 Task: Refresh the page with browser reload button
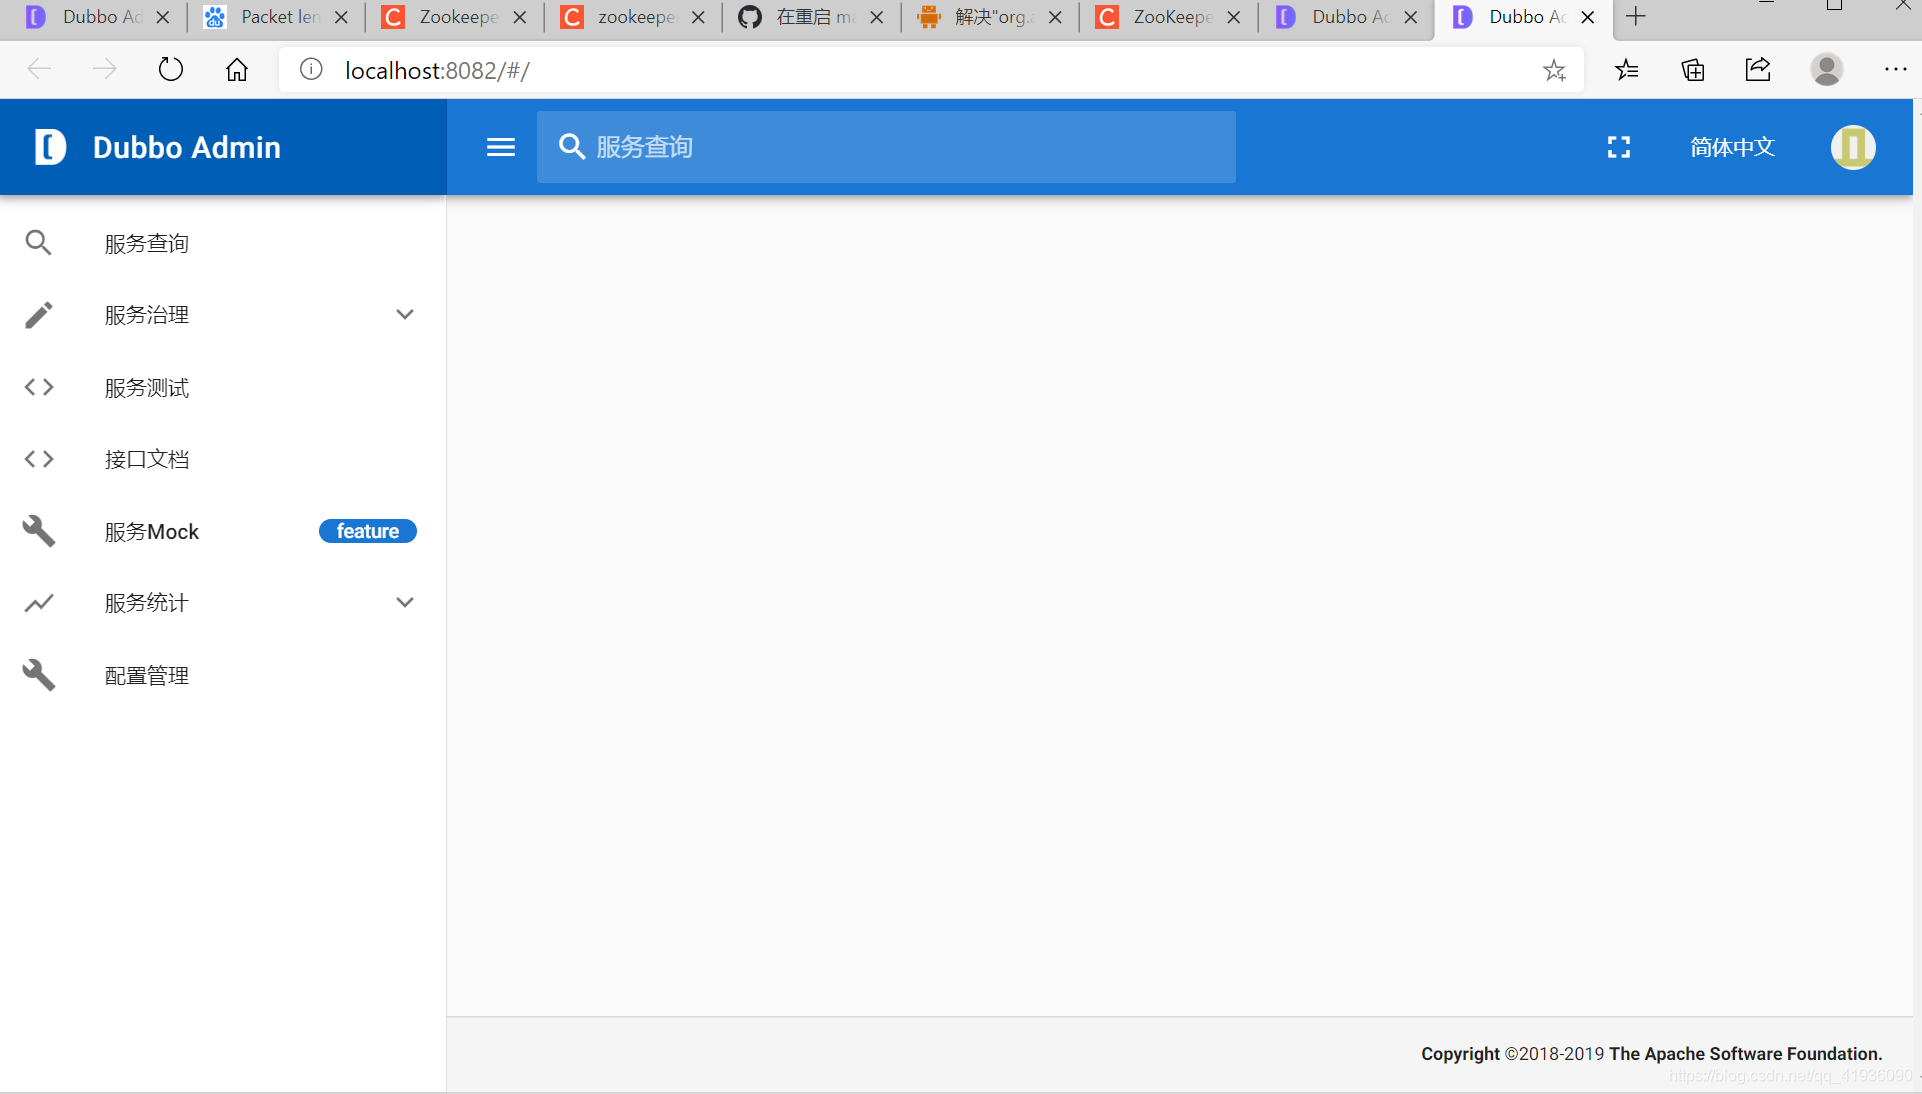click(171, 70)
